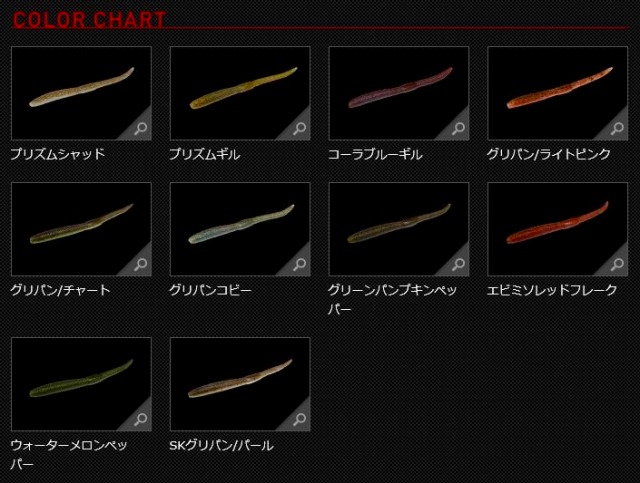Select the エビミソレッドフレーク red lure thumbnail
The height and width of the screenshot is (483, 640).
558,229
